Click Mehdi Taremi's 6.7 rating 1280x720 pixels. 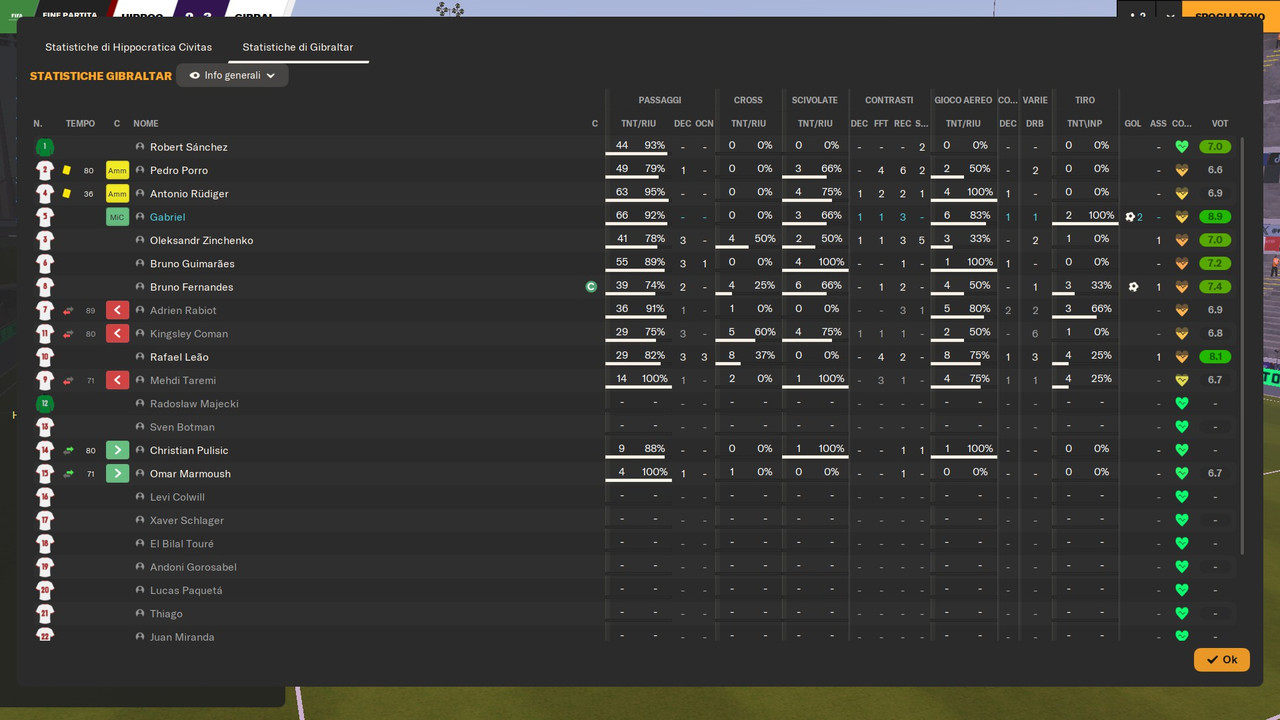point(1215,380)
